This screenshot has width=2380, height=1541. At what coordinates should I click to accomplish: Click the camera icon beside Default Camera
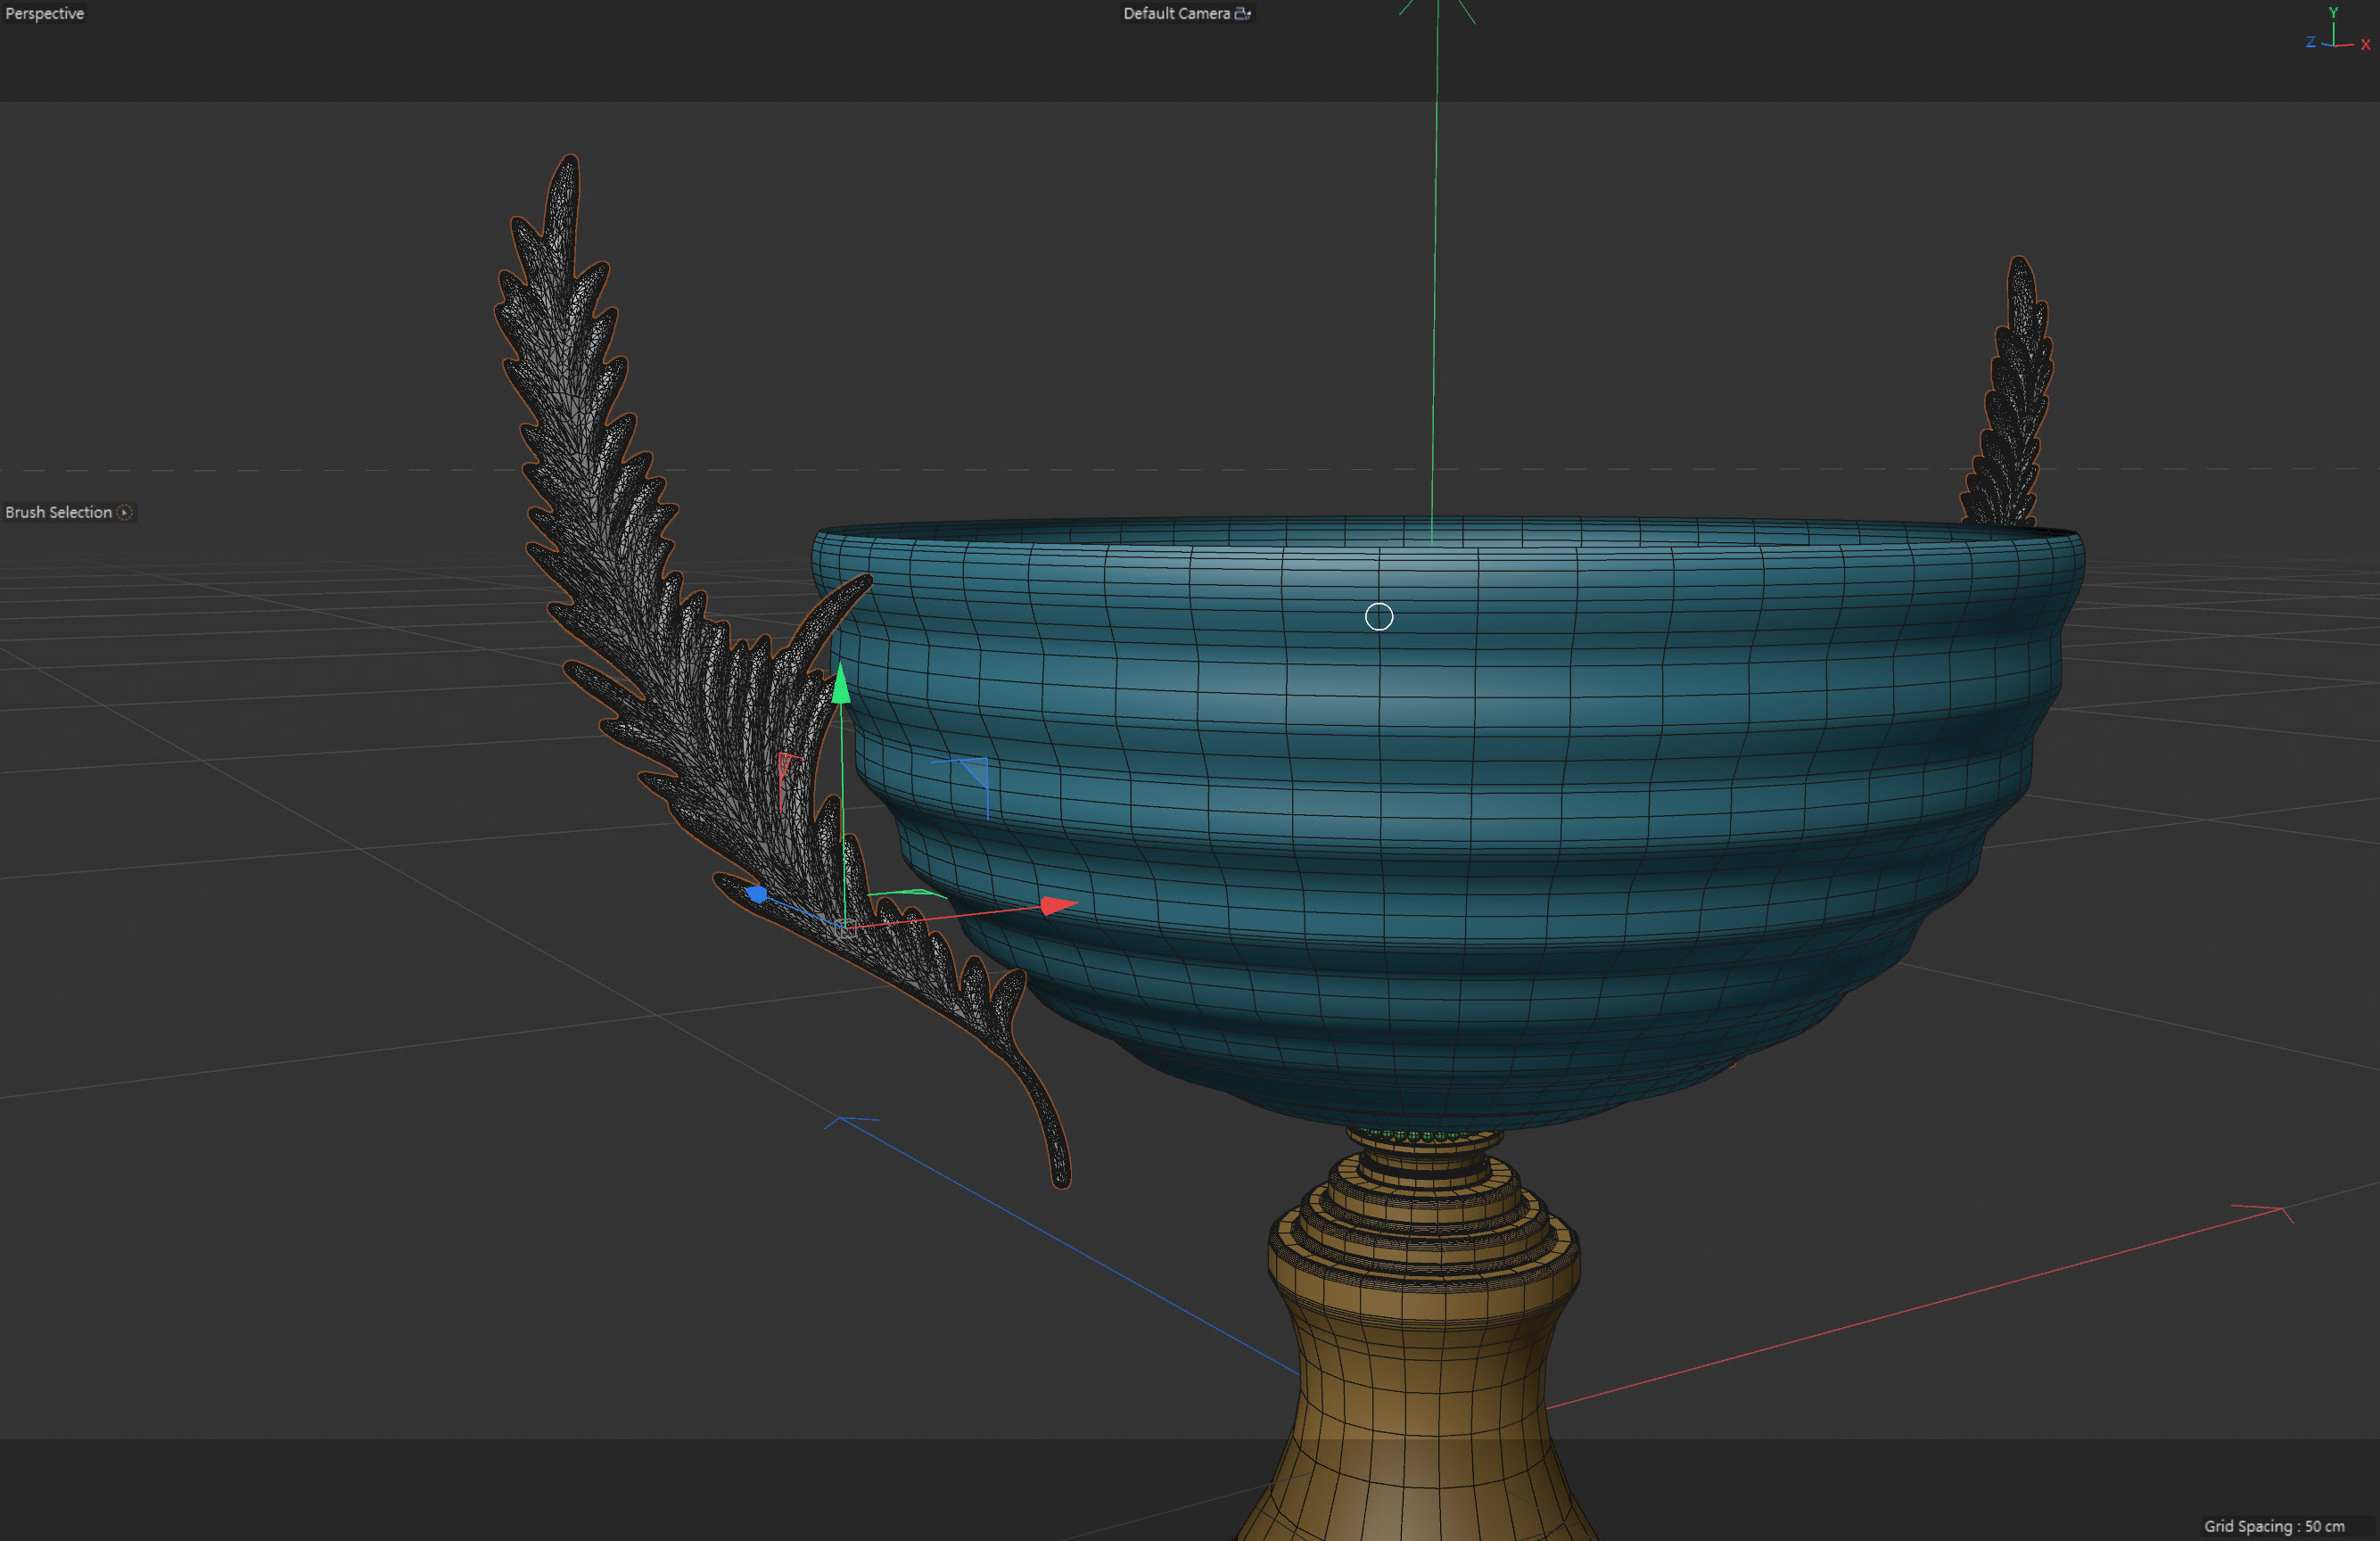[x=1242, y=13]
